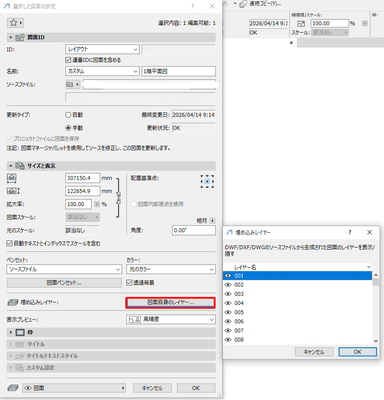Screen dimensions: 384x400
Task: Select the 手動 update radio button
Action: [68, 128]
